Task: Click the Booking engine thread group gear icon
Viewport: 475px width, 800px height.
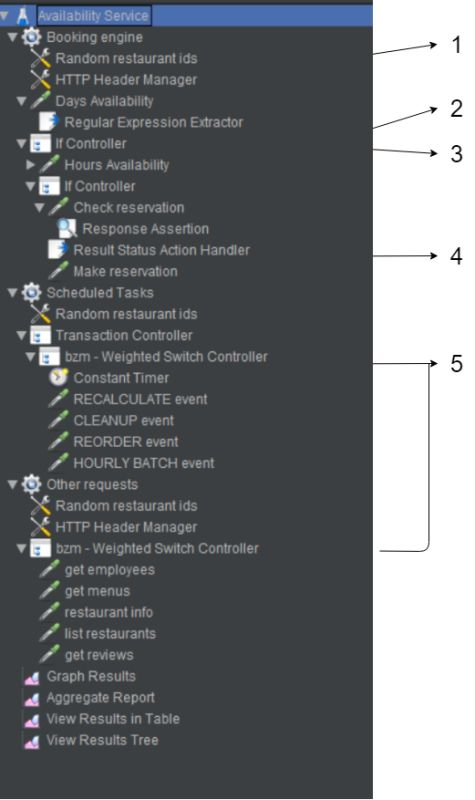Action: tap(32, 37)
